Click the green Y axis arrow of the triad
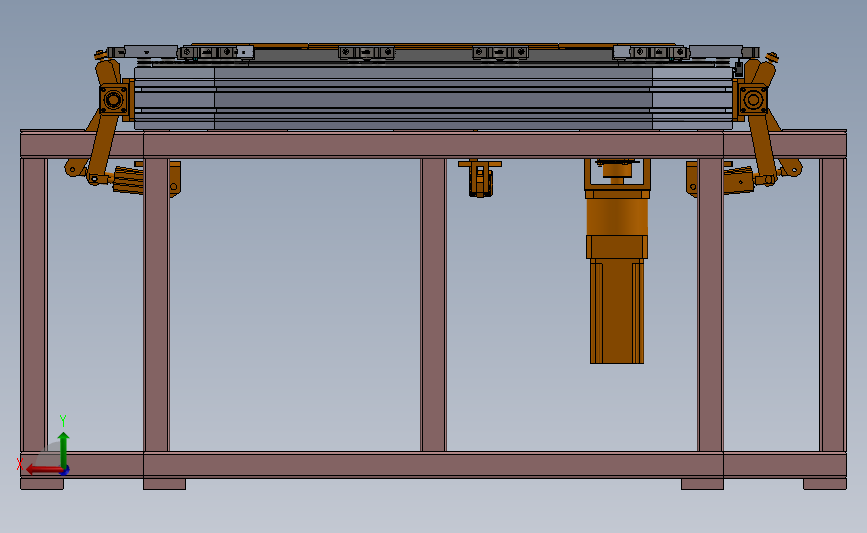 pyautogui.click(x=63, y=449)
